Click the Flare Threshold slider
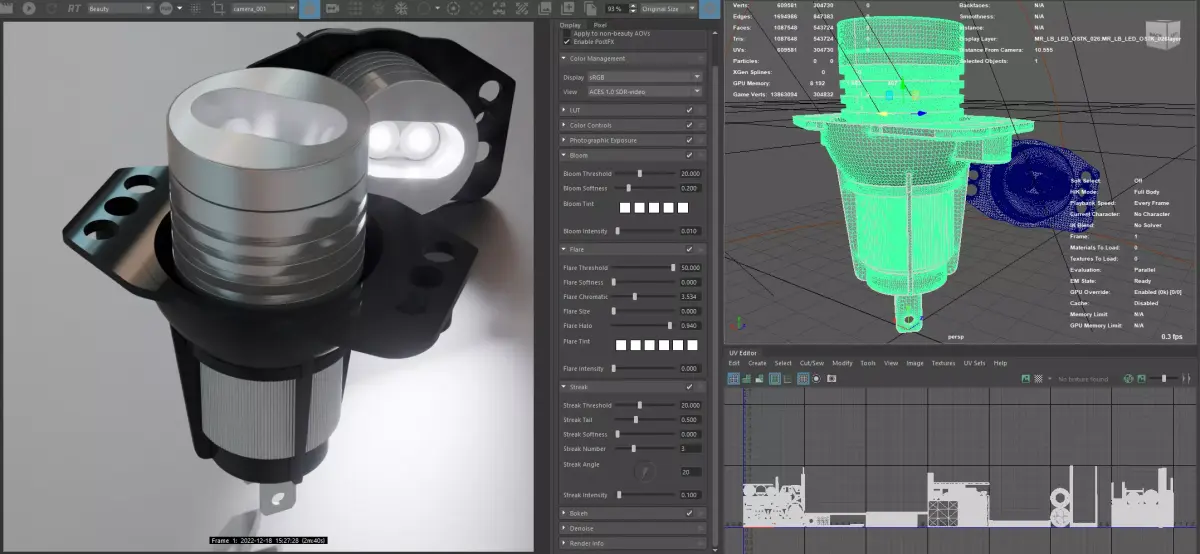Image resolution: width=1200 pixels, height=554 pixels. click(645, 268)
